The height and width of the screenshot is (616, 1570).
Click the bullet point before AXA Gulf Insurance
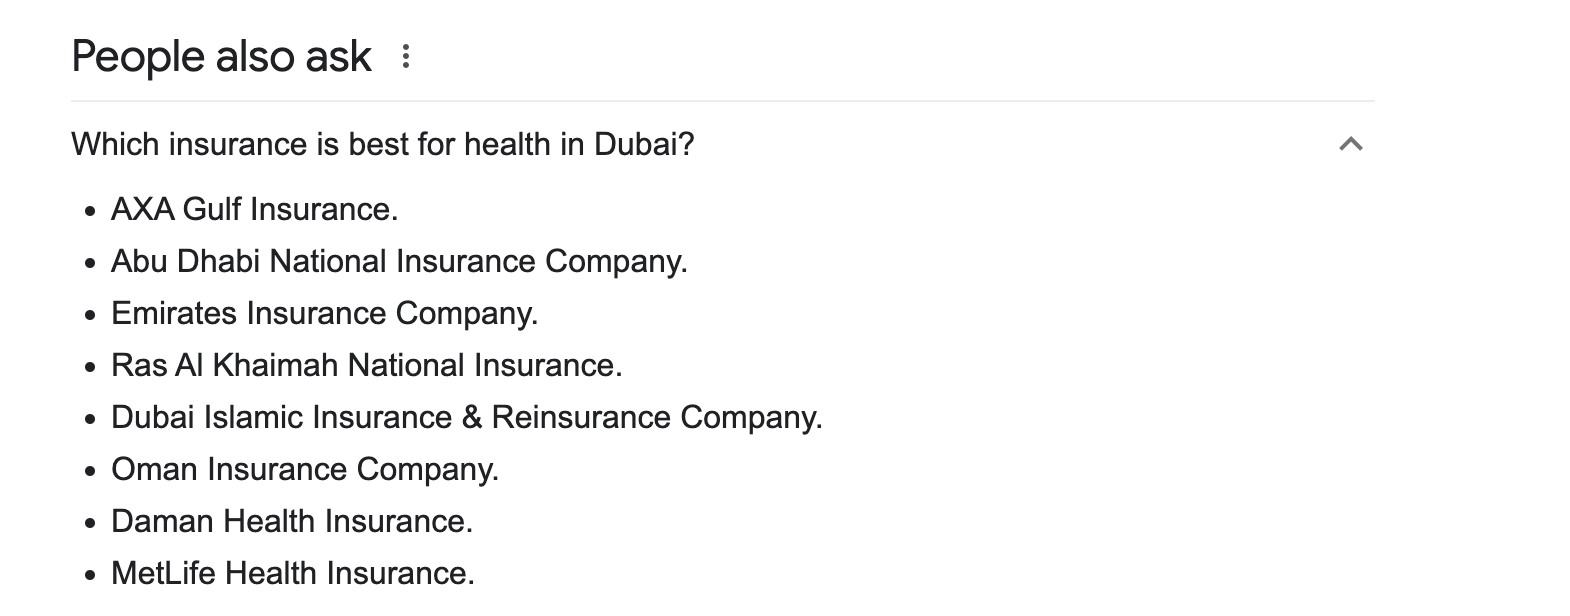coord(91,211)
